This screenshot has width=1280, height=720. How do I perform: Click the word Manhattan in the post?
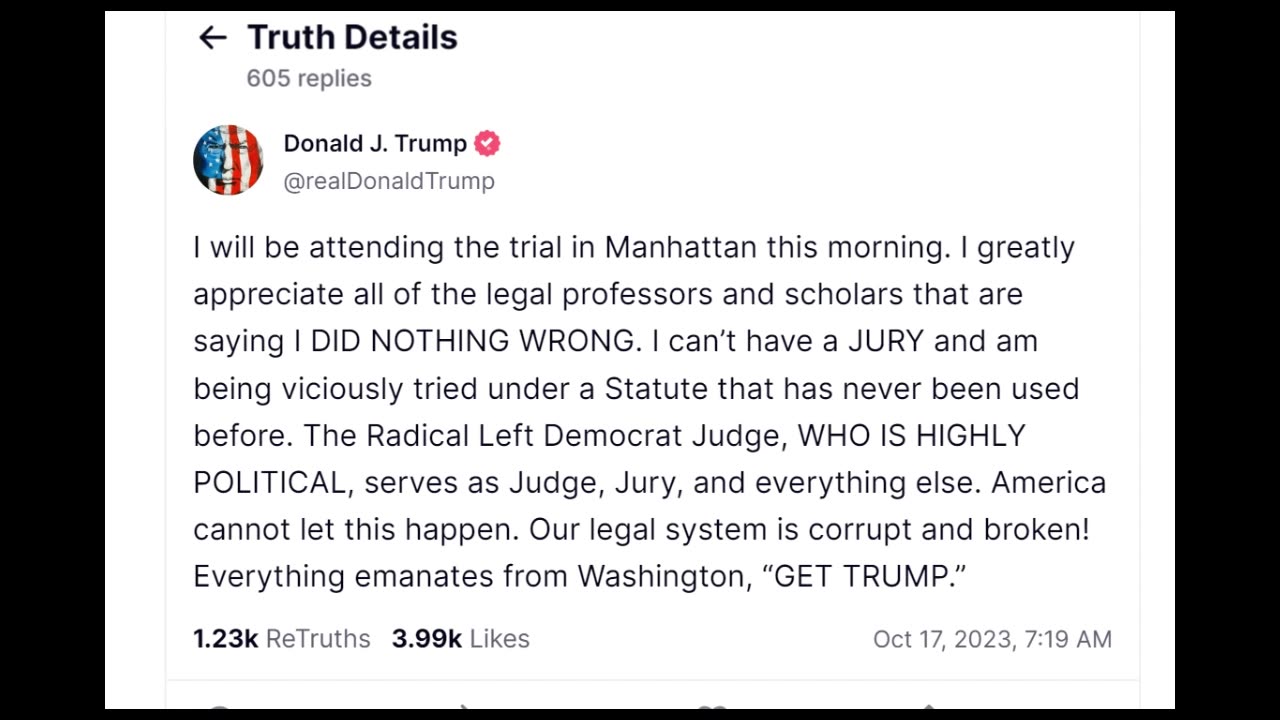[680, 247]
